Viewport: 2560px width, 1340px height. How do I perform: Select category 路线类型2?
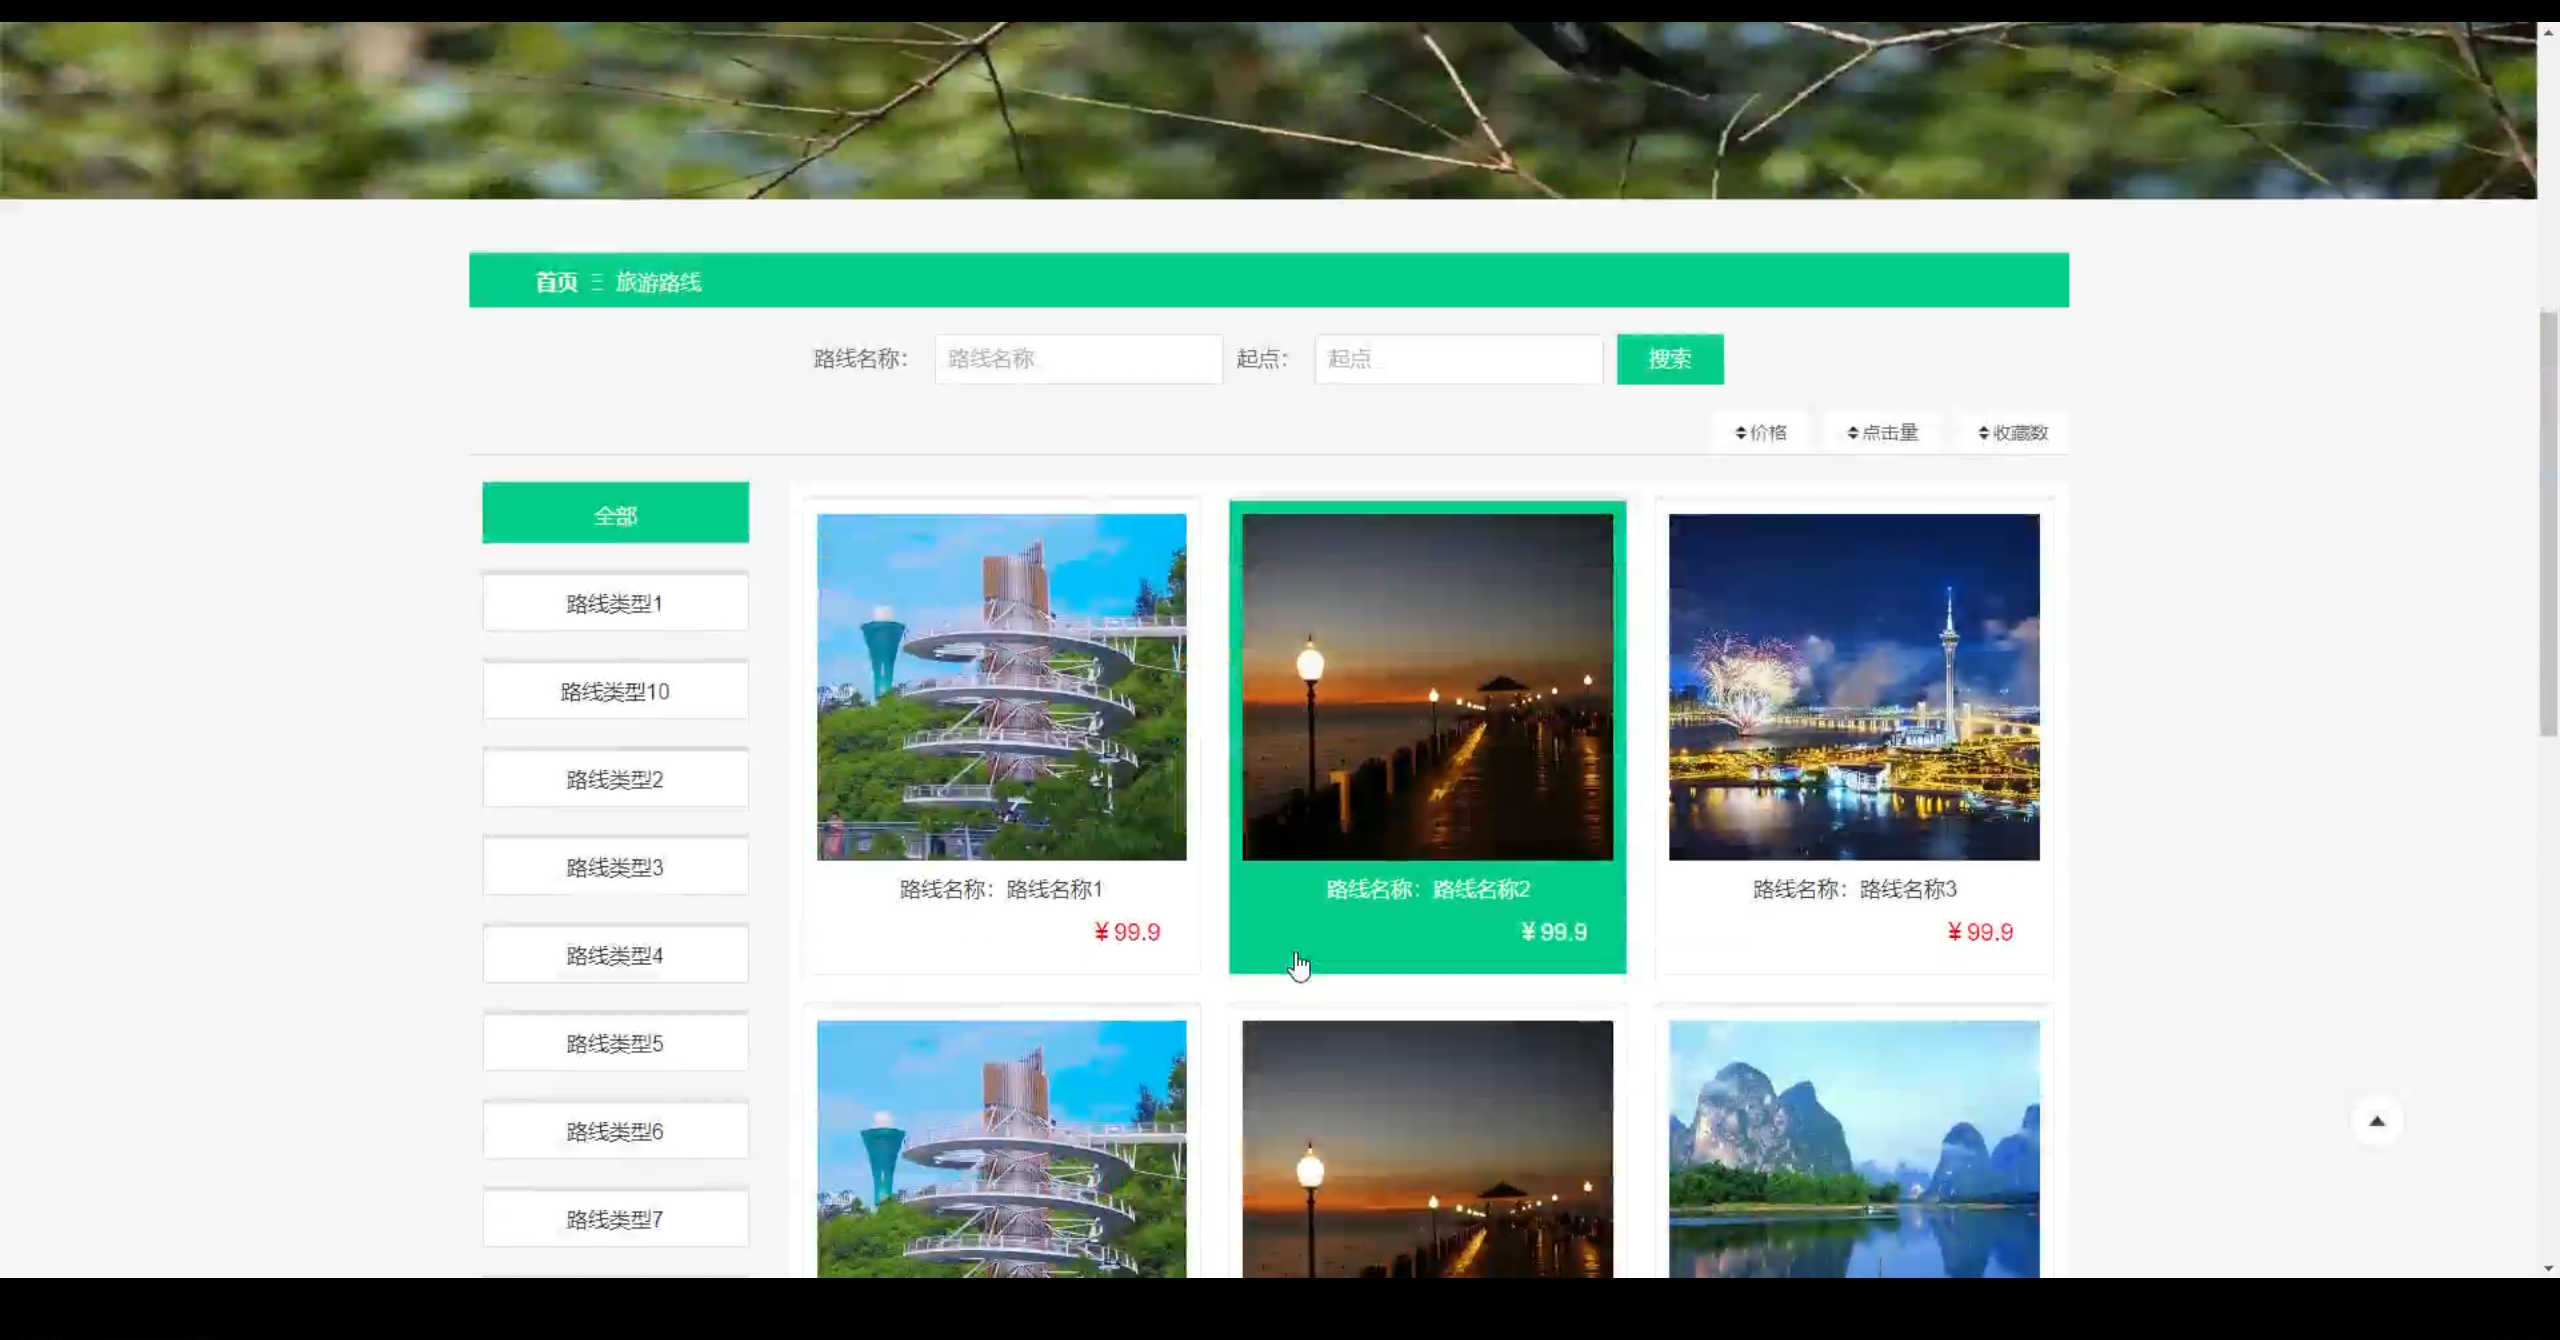(x=615, y=778)
